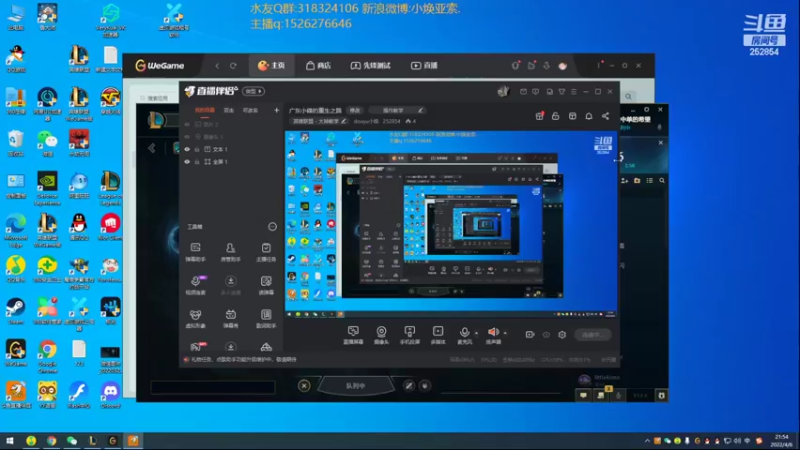Toggle visibility of the 图片 2 source

[x=187, y=124]
